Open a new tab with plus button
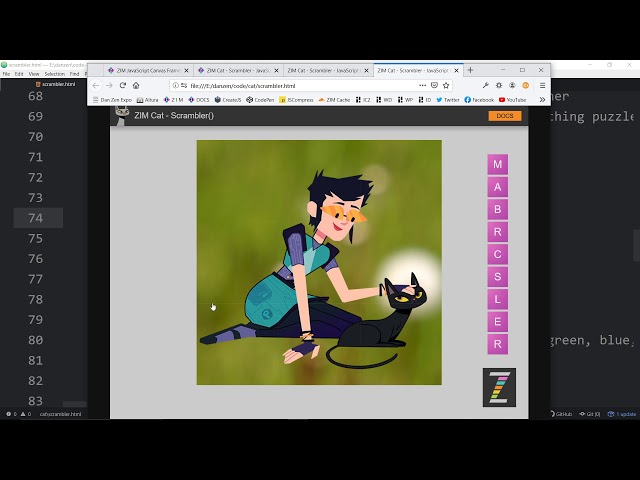 (x=470, y=70)
